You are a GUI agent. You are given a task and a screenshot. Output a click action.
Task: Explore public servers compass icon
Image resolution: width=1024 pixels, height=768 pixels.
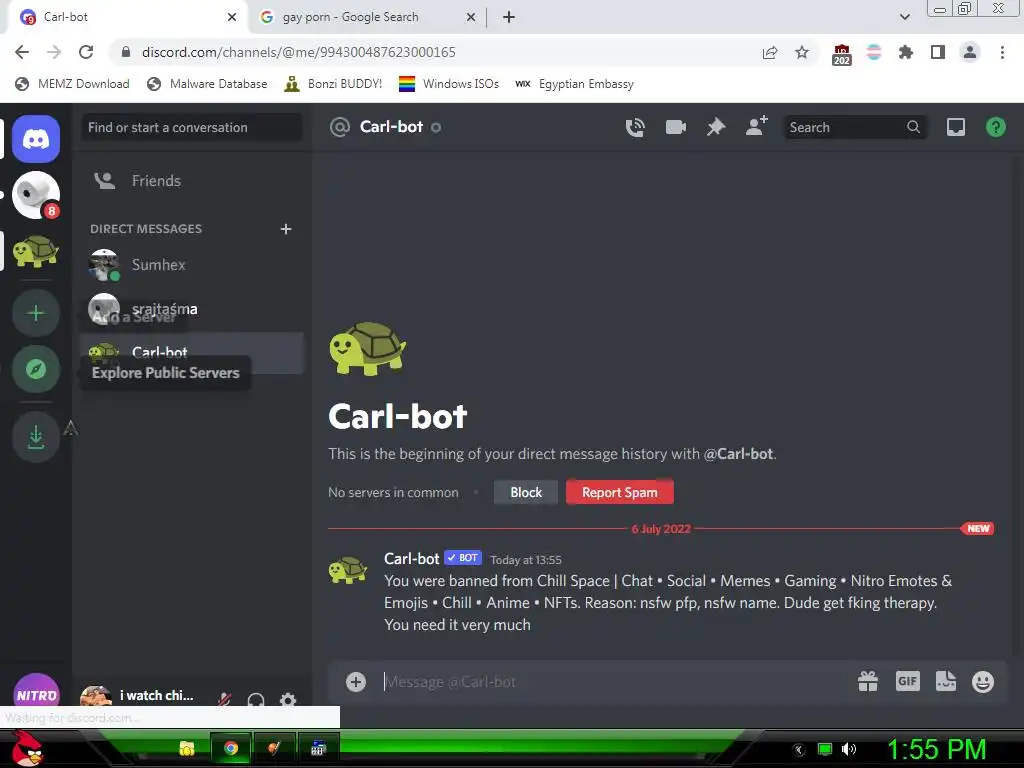[x=36, y=369]
